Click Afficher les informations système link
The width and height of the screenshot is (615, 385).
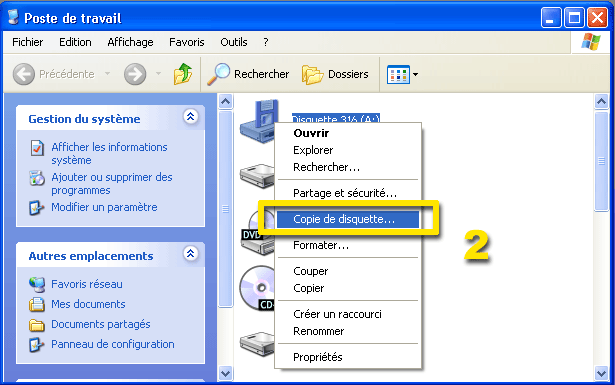tap(109, 153)
